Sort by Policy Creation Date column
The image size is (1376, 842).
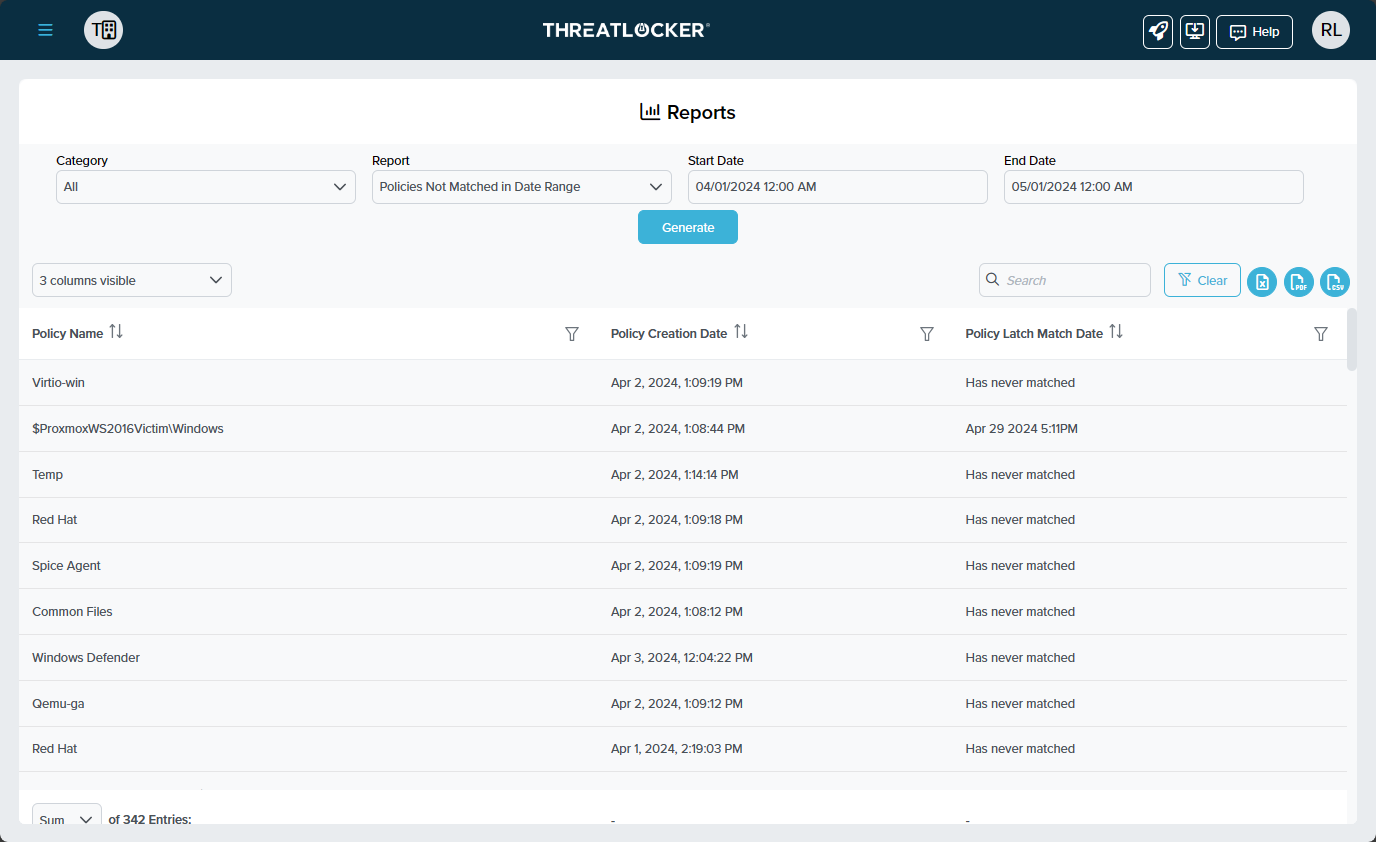point(741,332)
